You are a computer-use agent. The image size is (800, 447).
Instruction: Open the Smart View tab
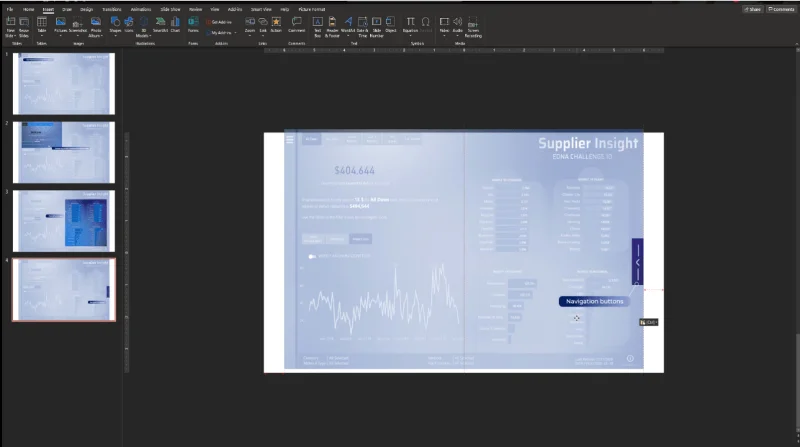(261, 9)
